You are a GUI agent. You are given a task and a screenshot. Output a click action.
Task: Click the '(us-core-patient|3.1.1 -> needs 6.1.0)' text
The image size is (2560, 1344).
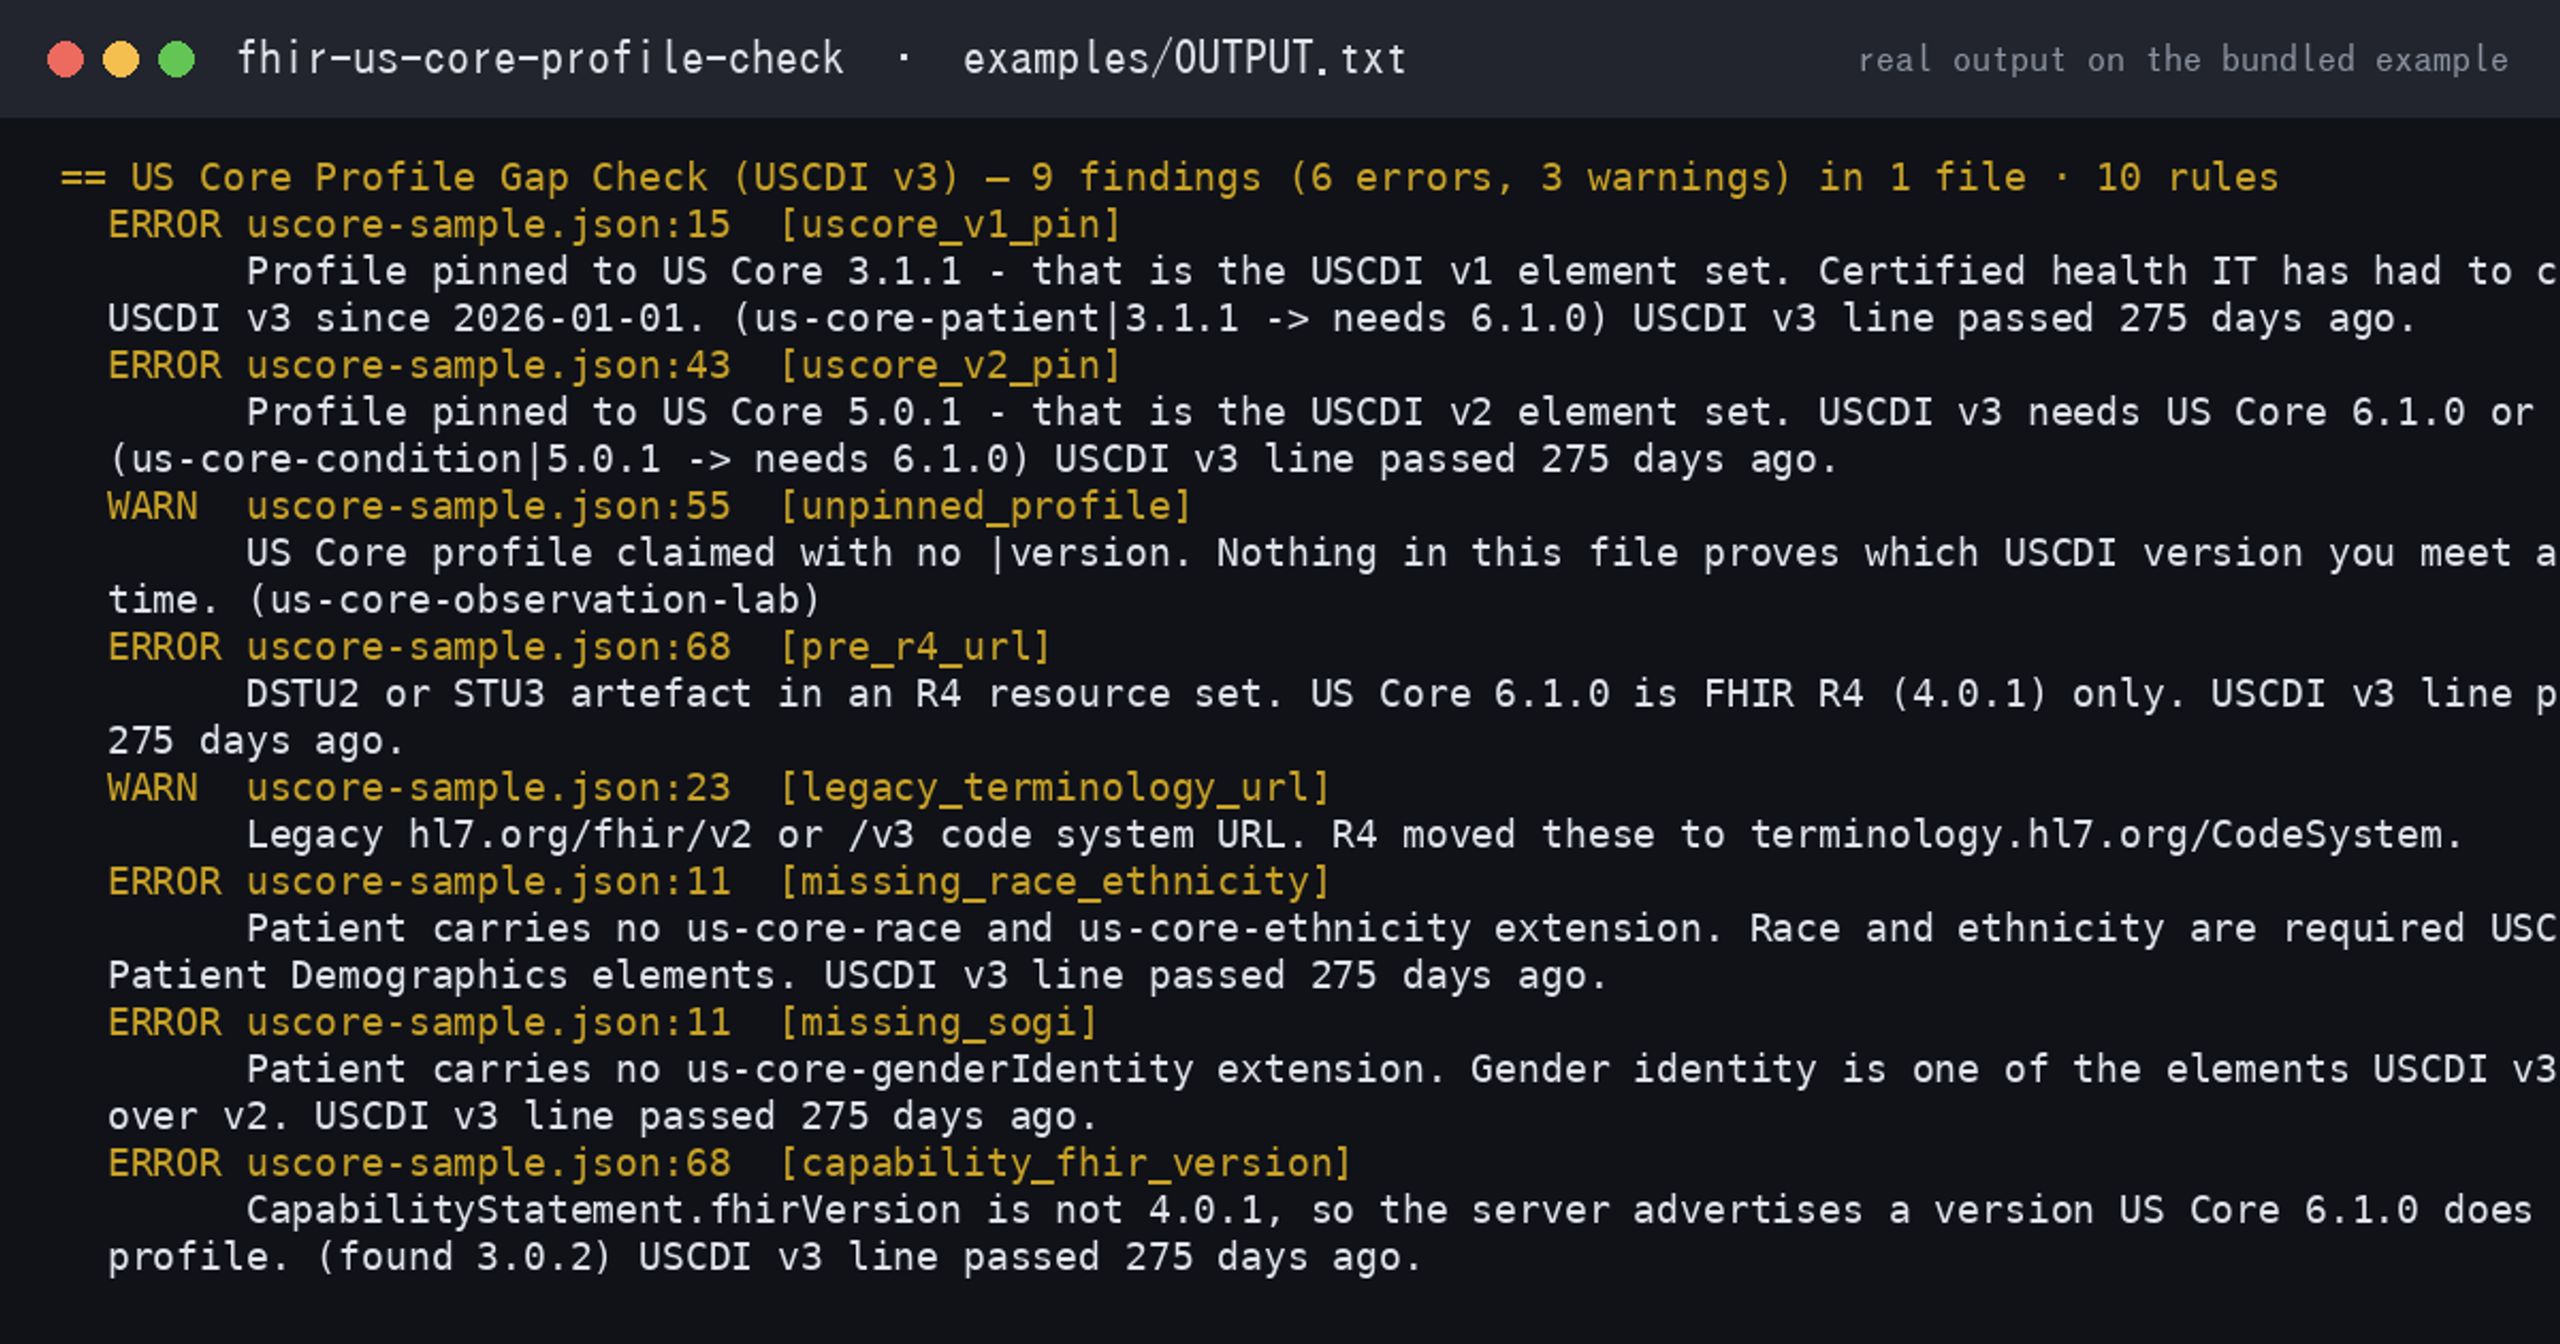point(1170,319)
